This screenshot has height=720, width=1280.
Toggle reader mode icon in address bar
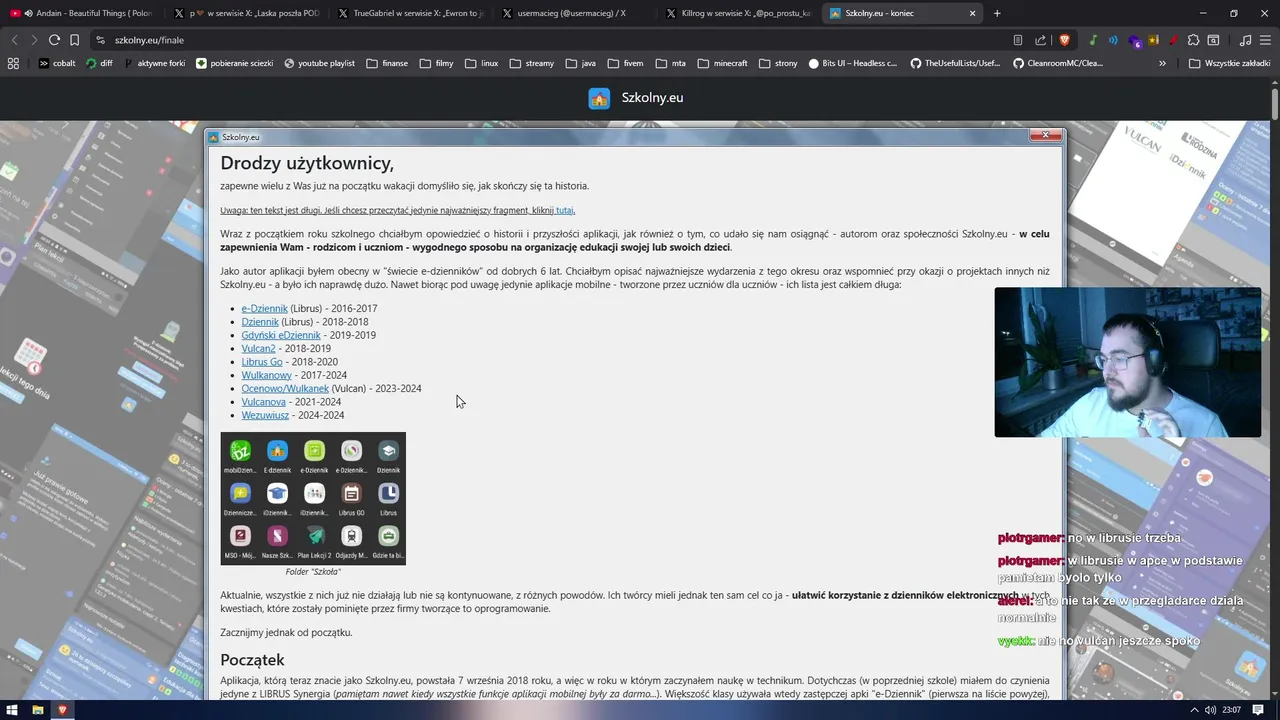point(1018,40)
